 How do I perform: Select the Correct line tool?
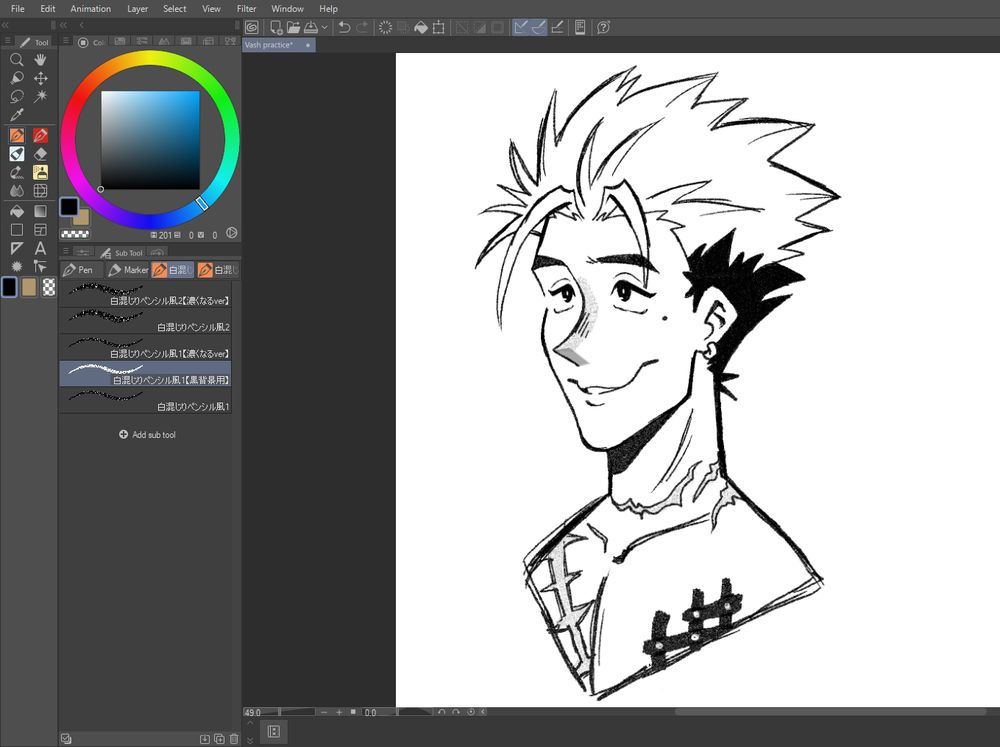(x=40, y=266)
